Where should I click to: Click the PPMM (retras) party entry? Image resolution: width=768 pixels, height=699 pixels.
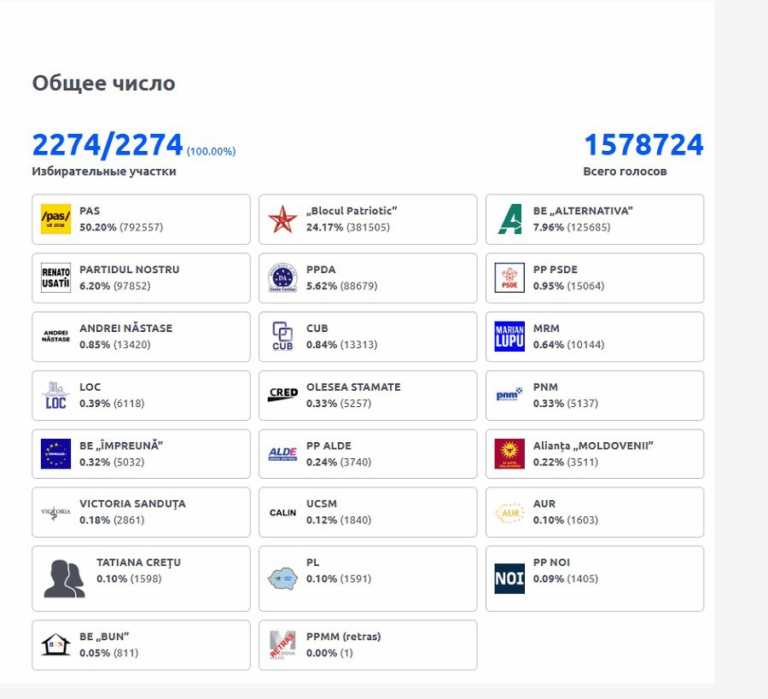(x=368, y=645)
